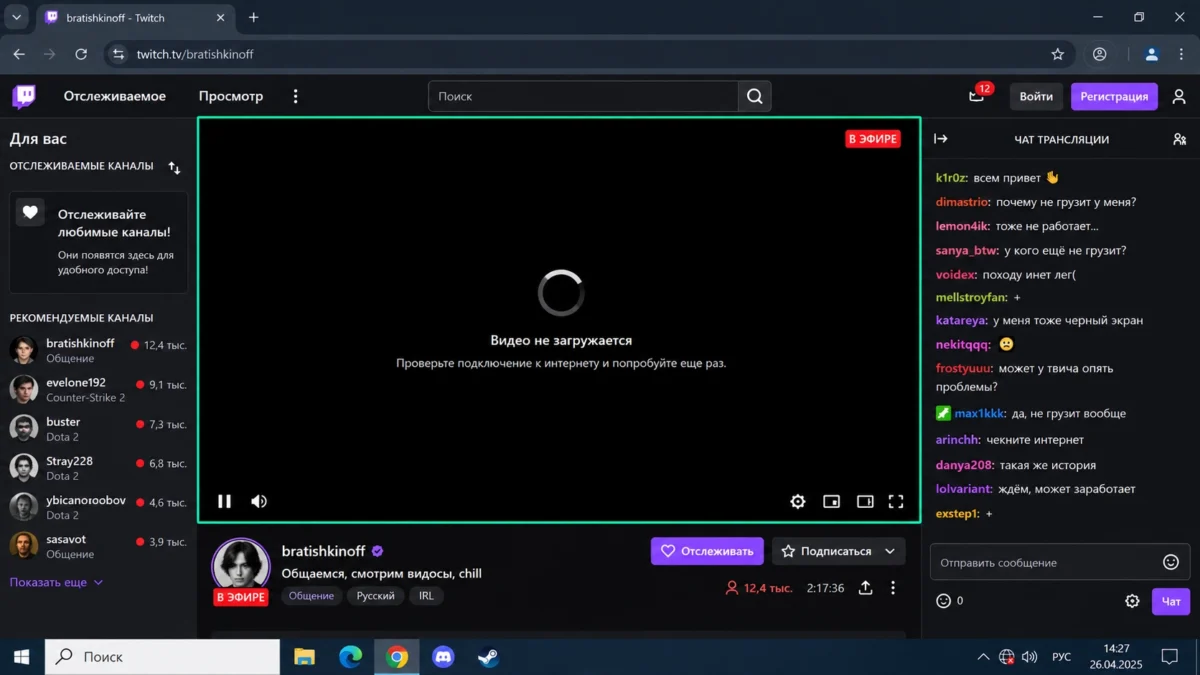Screen dimensions: 1200x675
Task: Open Microsoft Edge from the taskbar
Action: pyautogui.click(x=350, y=657)
